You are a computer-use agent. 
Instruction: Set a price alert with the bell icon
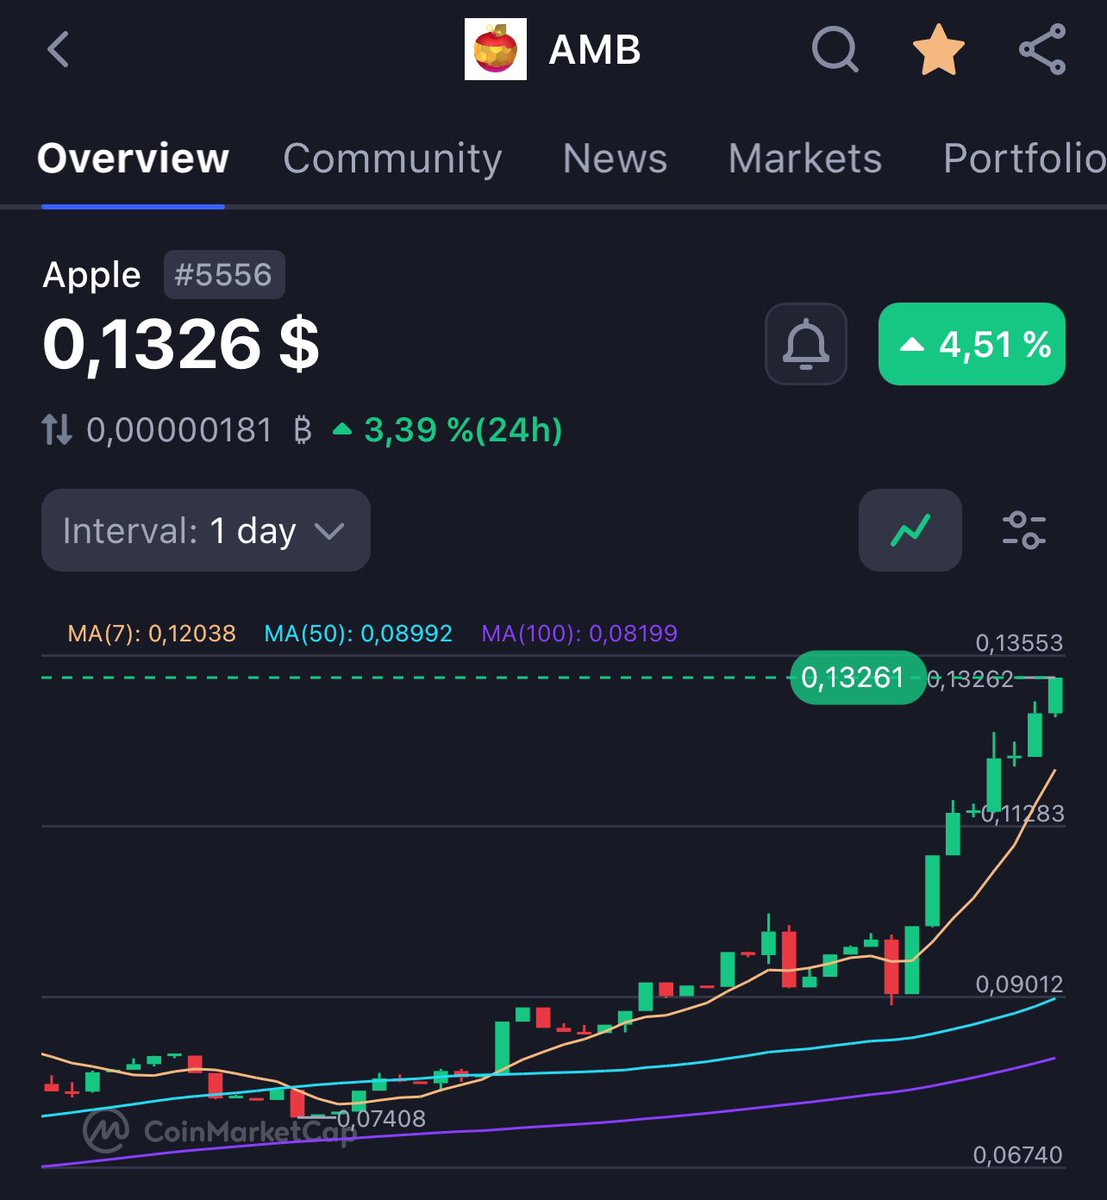(x=806, y=344)
